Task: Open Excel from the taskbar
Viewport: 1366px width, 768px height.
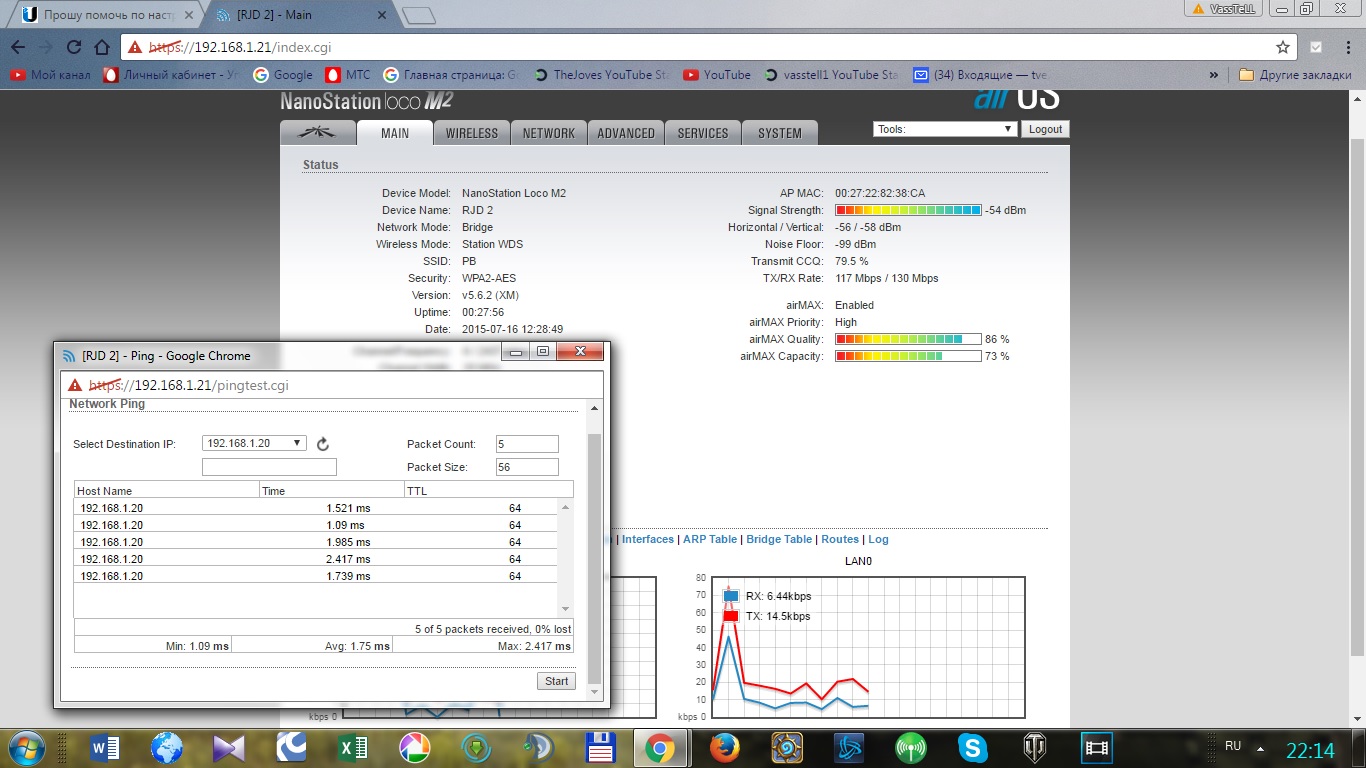Action: pyautogui.click(x=352, y=747)
